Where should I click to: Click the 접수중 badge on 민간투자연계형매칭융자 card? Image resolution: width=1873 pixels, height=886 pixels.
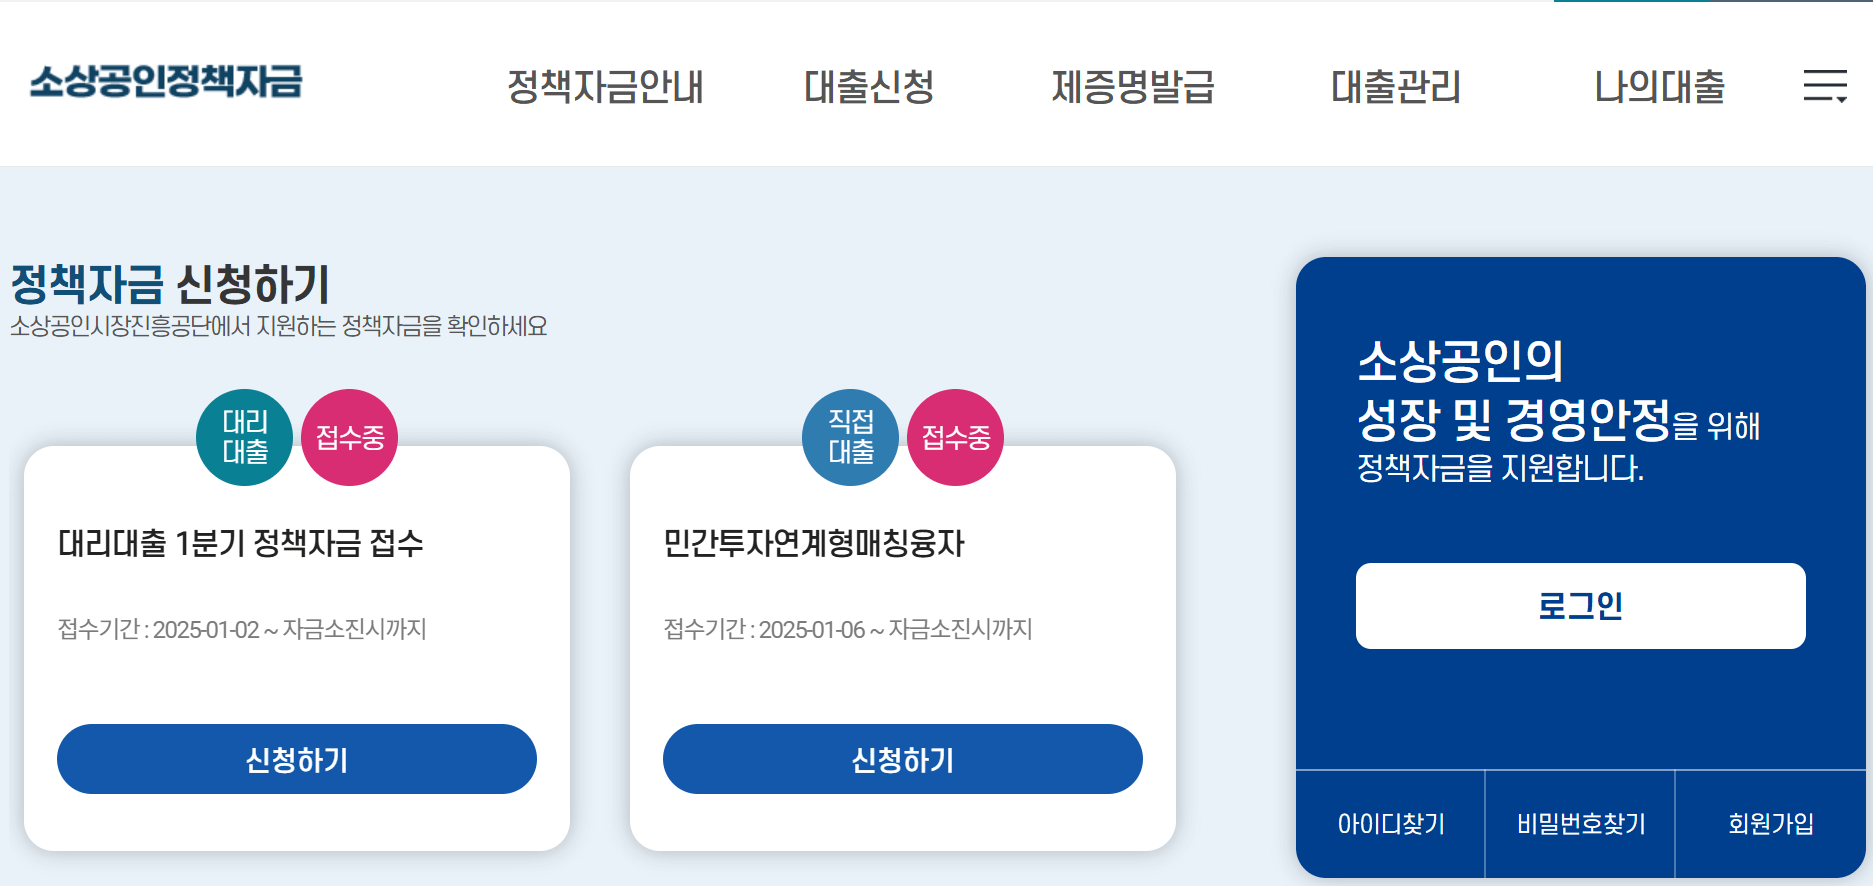pos(956,437)
